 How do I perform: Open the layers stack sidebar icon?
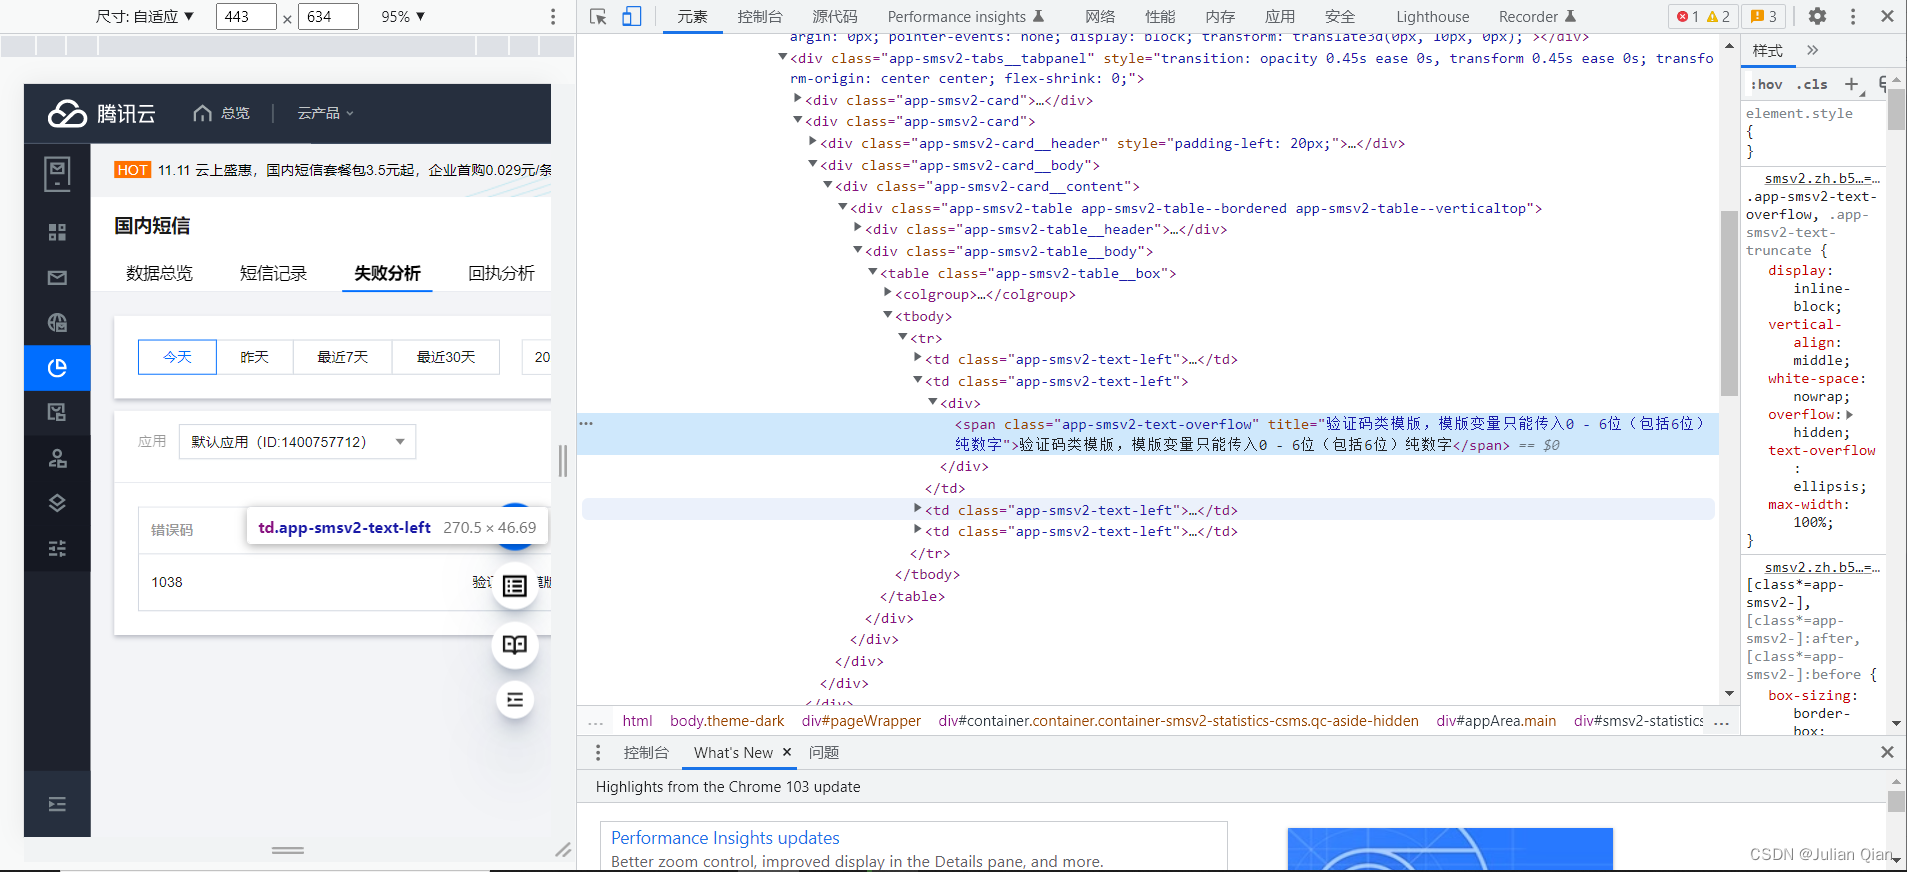(57, 503)
